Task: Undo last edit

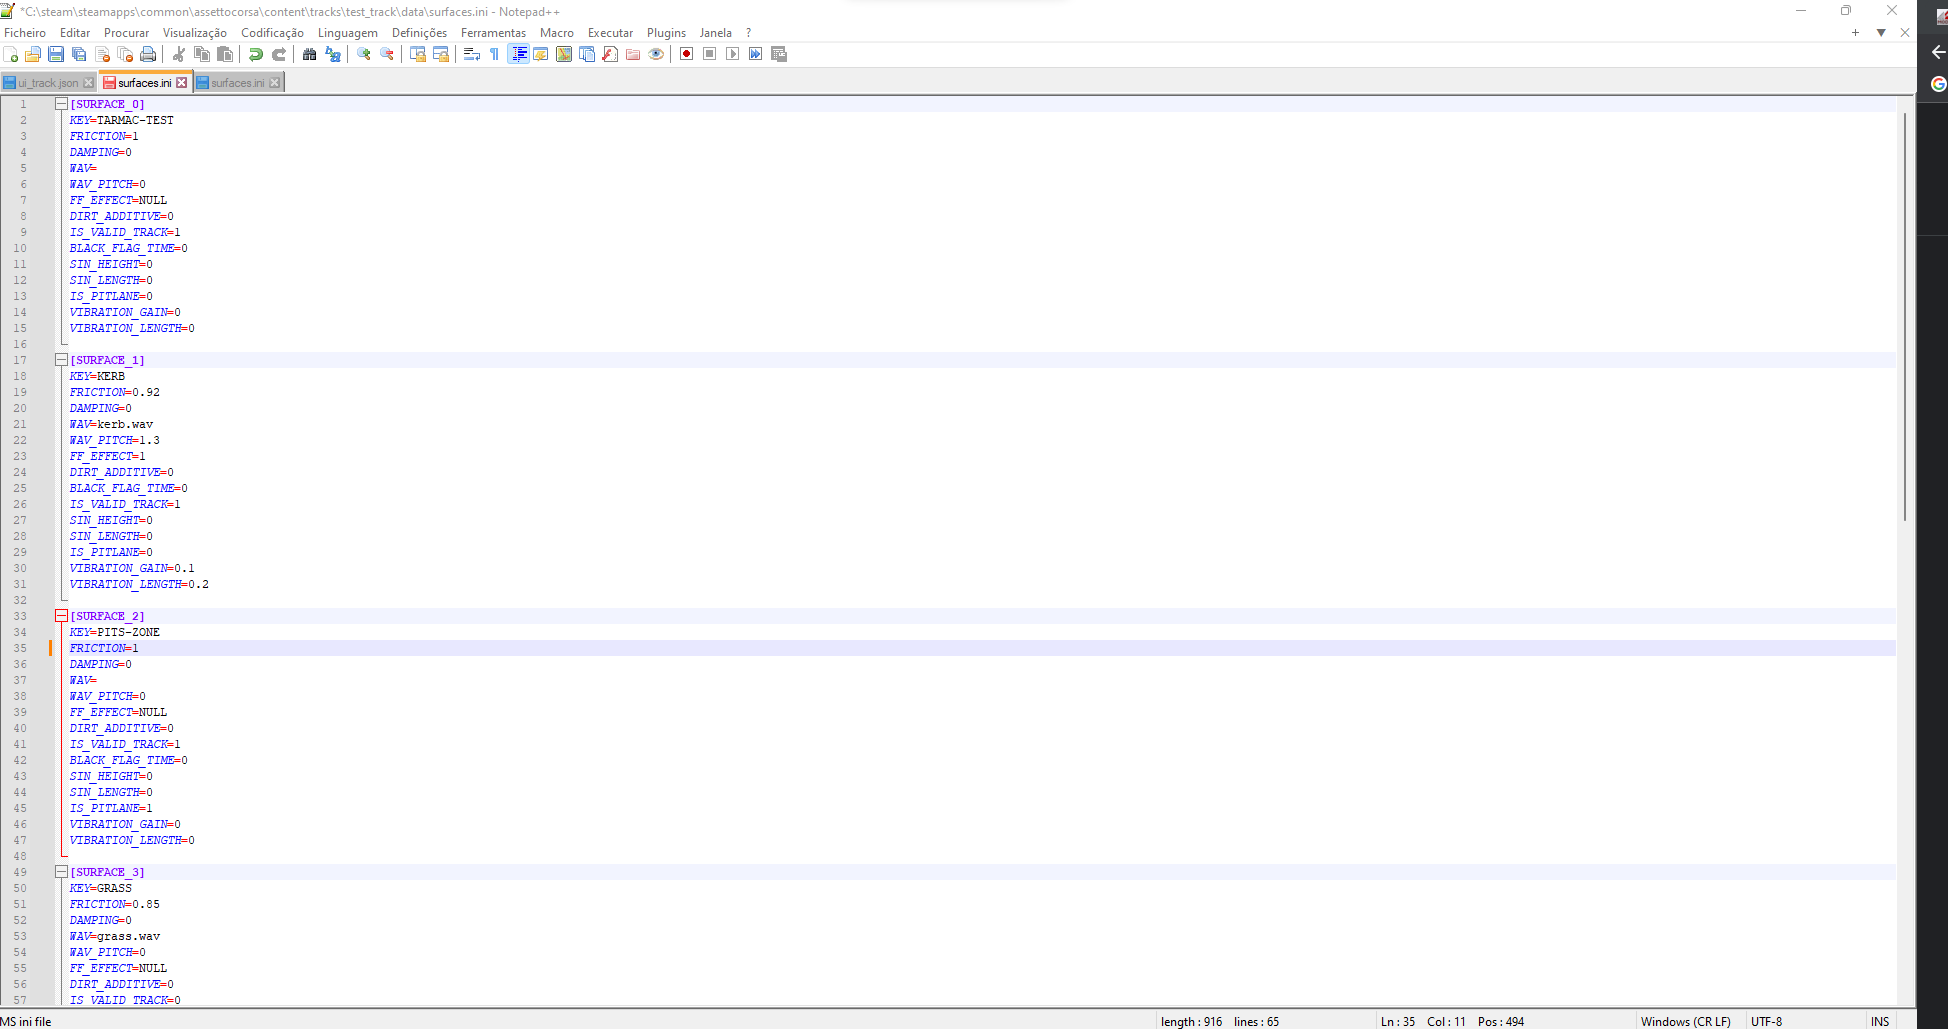Action: click(x=256, y=54)
